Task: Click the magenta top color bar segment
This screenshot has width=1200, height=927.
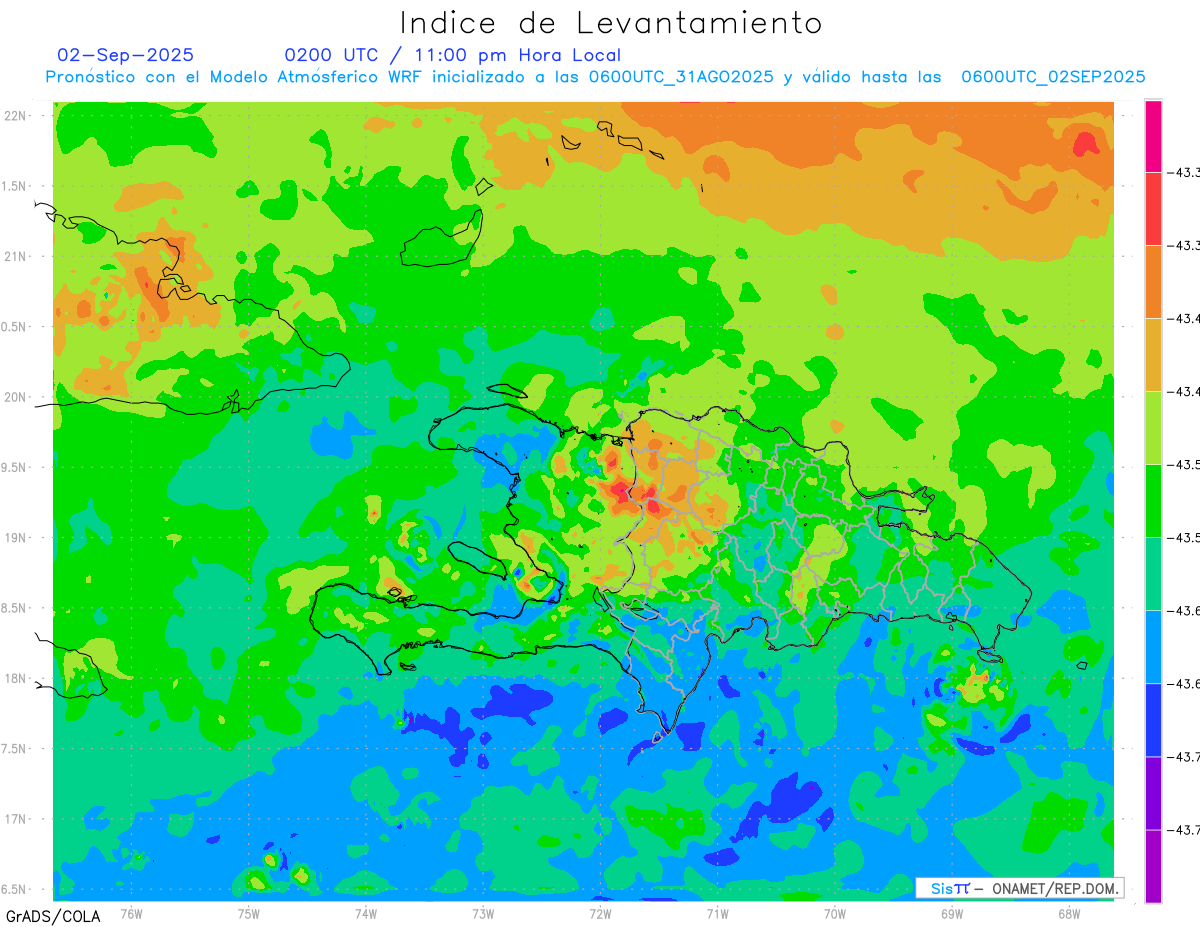Action: click(1153, 136)
